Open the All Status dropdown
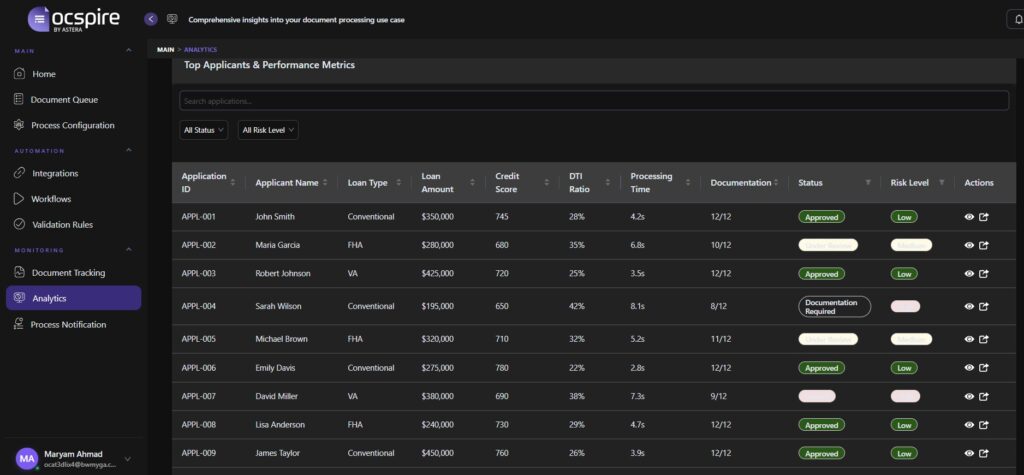The height and width of the screenshot is (475, 1024). click(204, 130)
